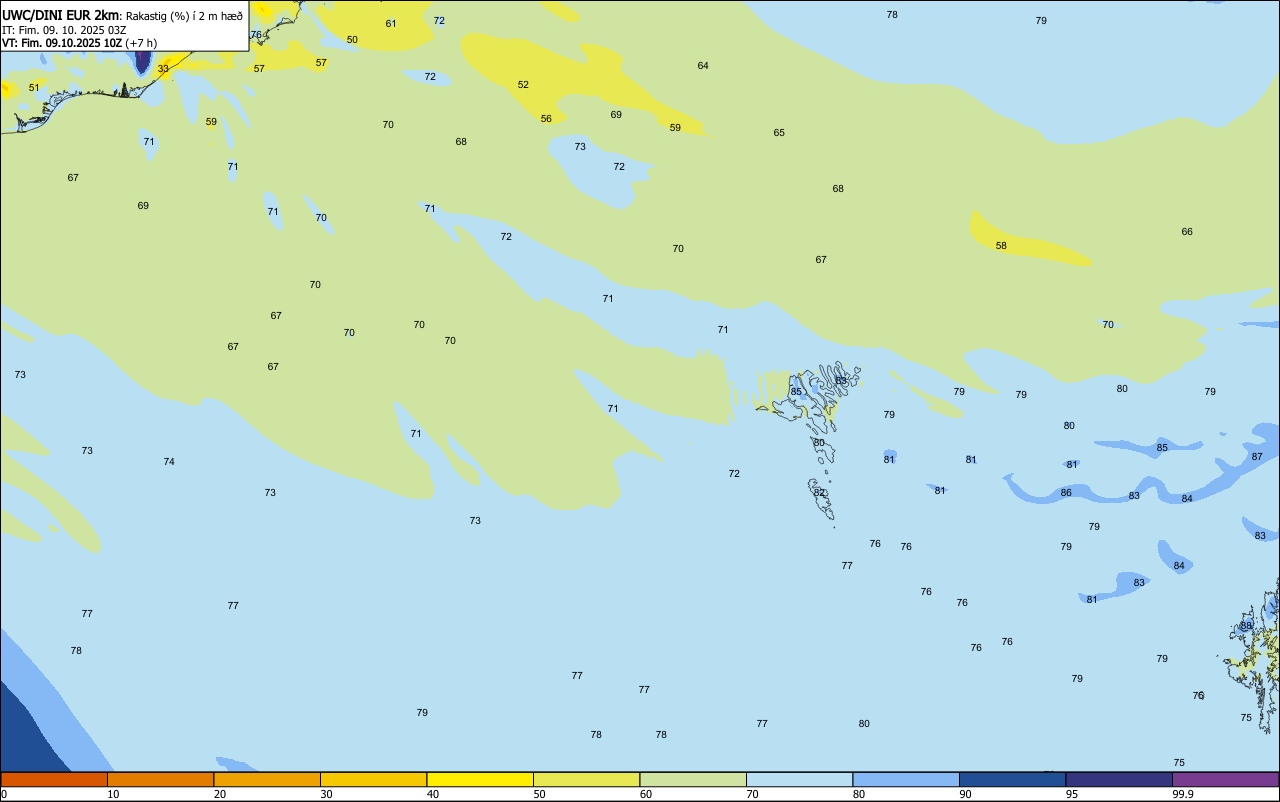Click the 0–10 dark orange legend swatch
Screen dimensions: 1280x802
click(54, 779)
